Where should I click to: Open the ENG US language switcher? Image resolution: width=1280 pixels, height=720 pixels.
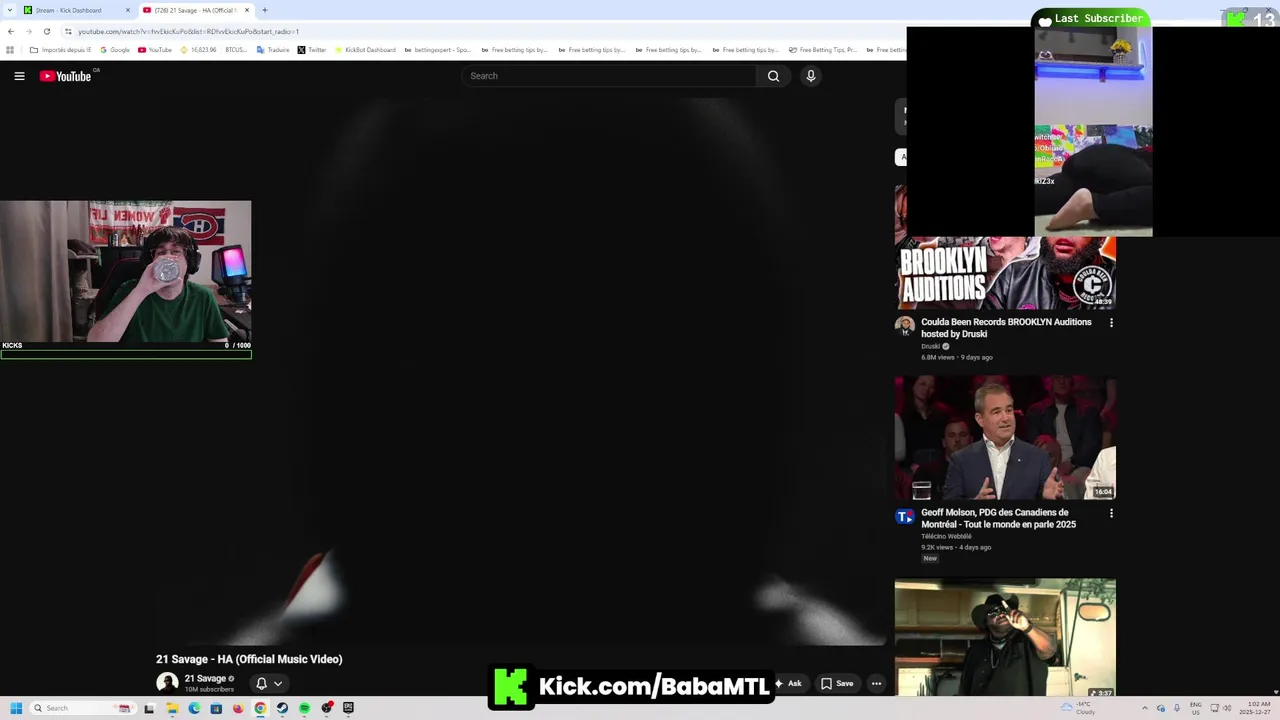tap(1195, 708)
